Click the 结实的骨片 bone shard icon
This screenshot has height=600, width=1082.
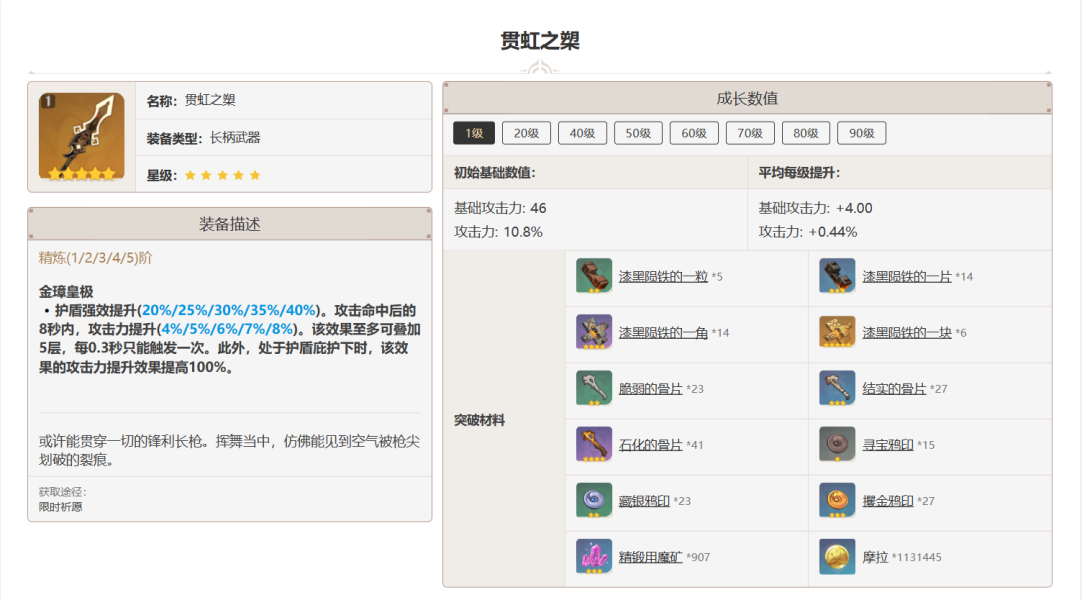pyautogui.click(x=837, y=388)
